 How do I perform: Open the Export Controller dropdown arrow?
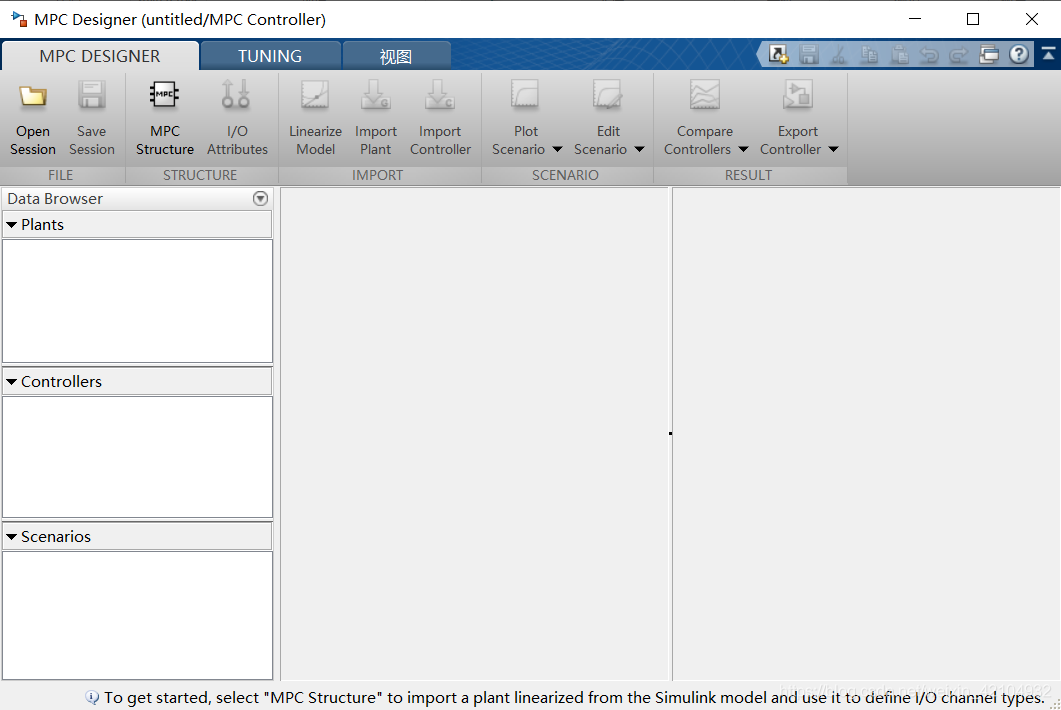[x=833, y=150]
